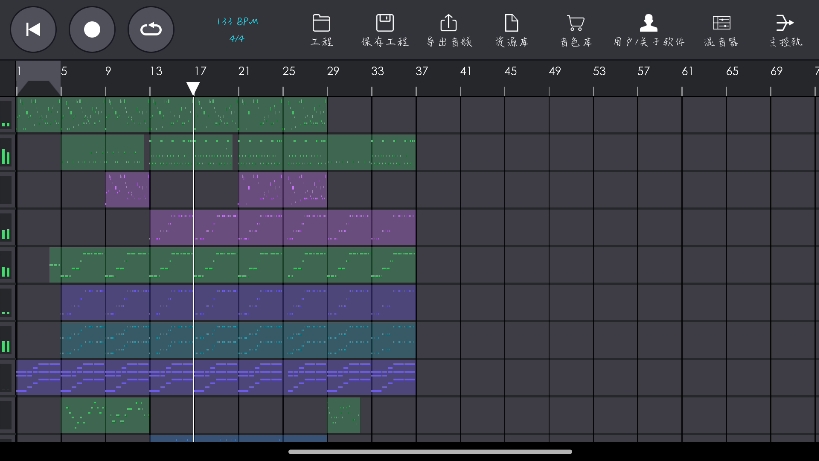Image resolution: width=819 pixels, height=461 pixels.
Task: Open the user/about software profile icon
Action: (x=649, y=23)
